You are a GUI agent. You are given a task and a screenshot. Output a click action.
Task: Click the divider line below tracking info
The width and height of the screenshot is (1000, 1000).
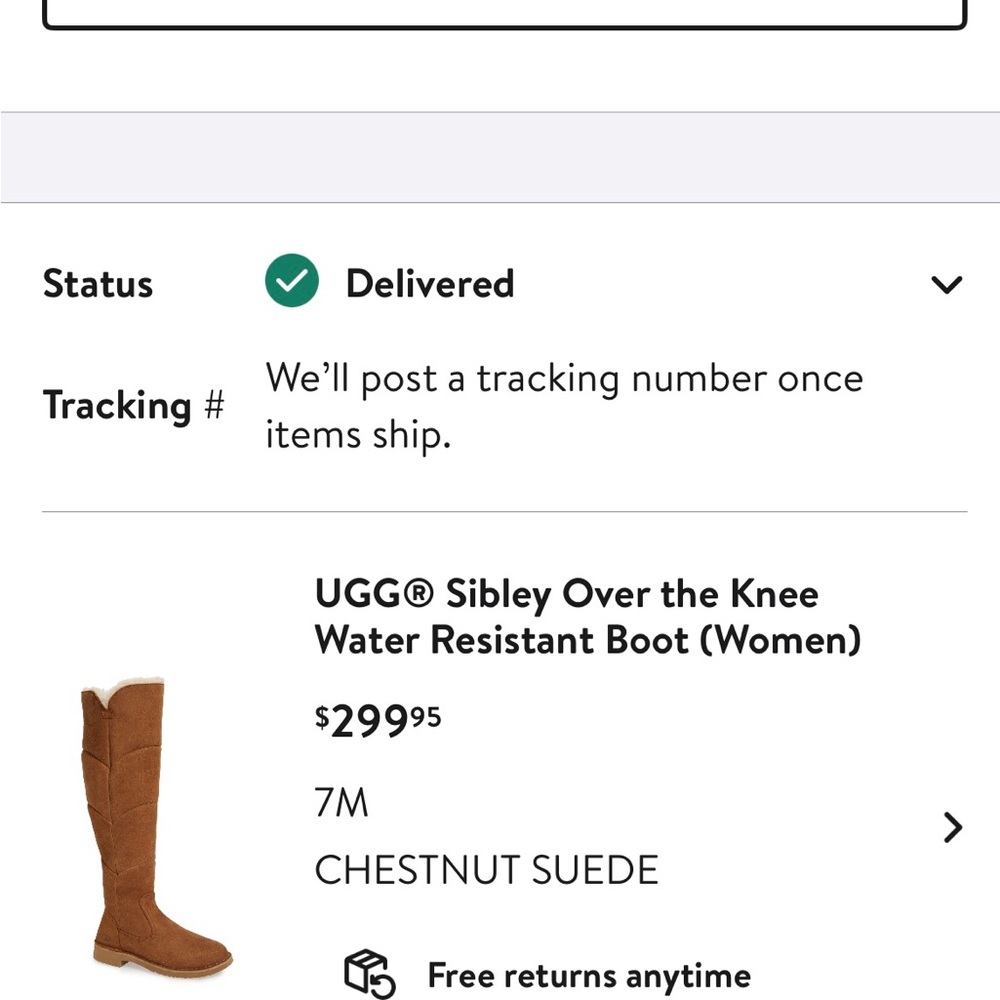(x=500, y=510)
